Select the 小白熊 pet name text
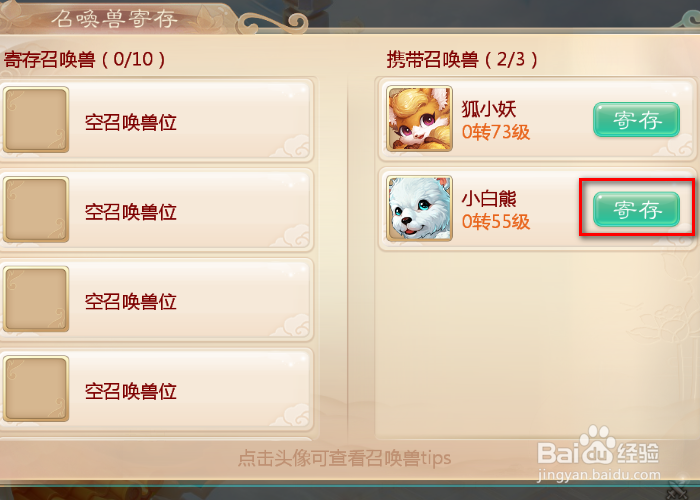The width and height of the screenshot is (700, 500). click(489, 198)
